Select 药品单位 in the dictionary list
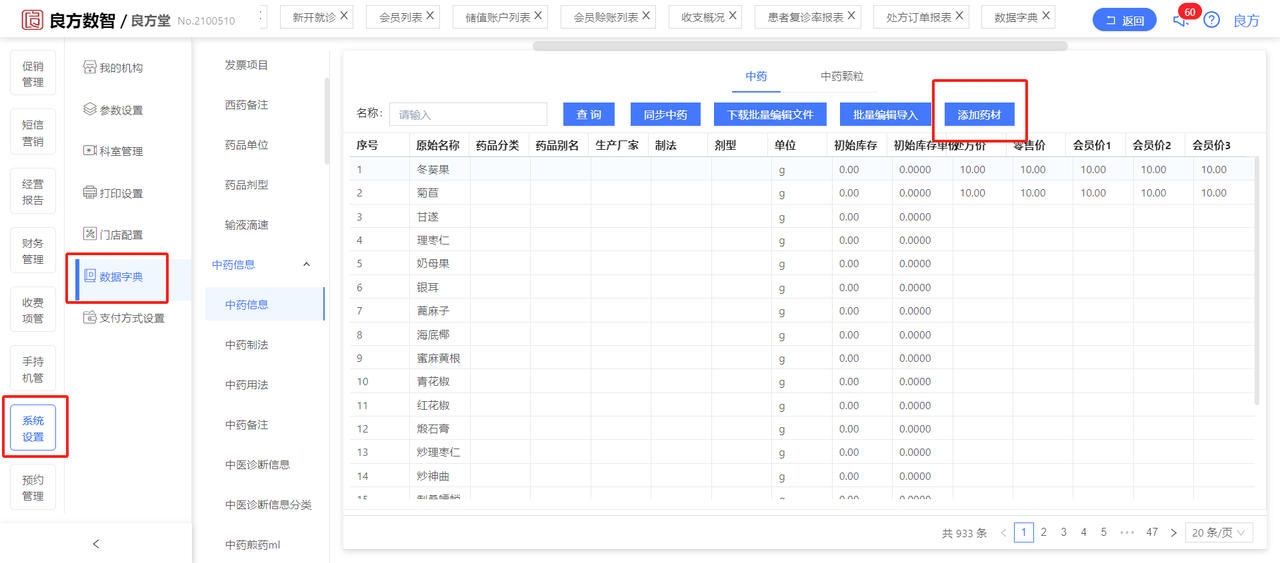This screenshot has width=1280, height=563. click(247, 145)
